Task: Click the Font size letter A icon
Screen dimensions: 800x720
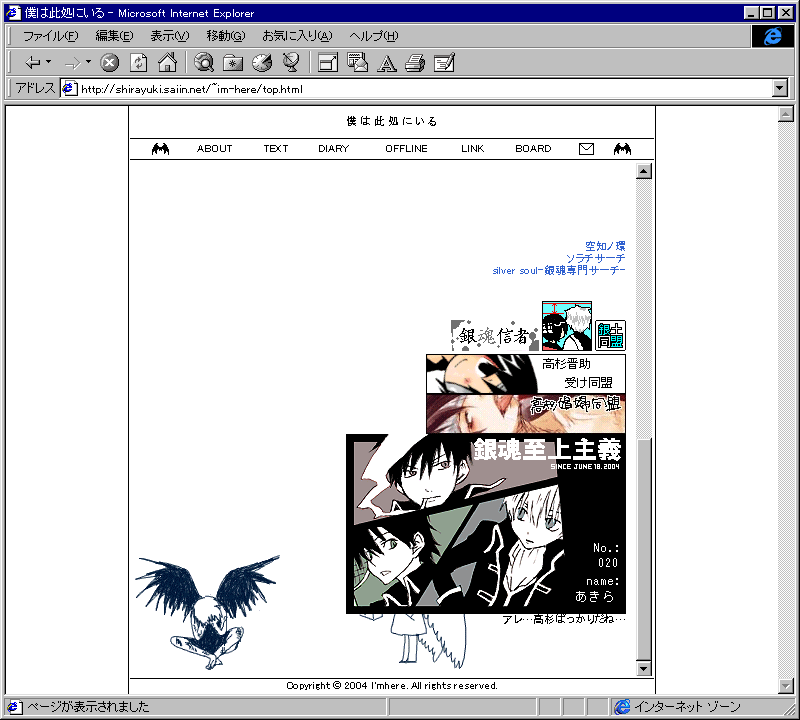Action: point(387,63)
